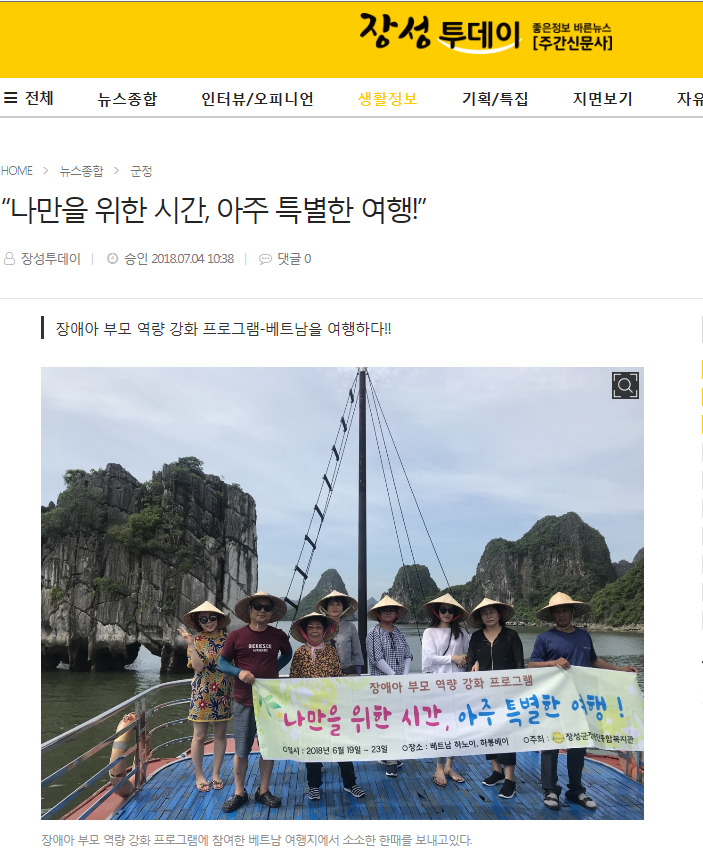Click the clock icon beside 승인 date
This screenshot has height=852, width=703.
[112, 259]
